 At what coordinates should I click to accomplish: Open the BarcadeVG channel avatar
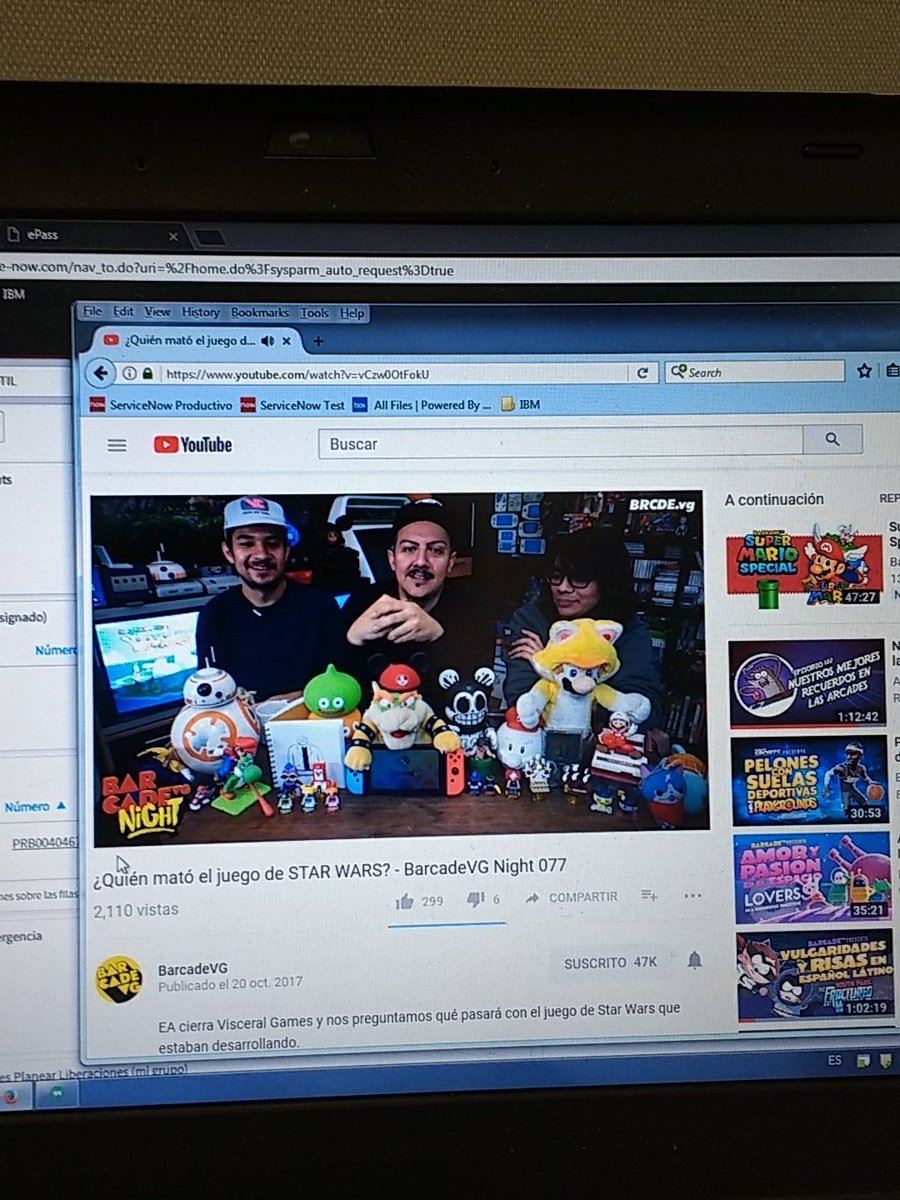(x=119, y=979)
